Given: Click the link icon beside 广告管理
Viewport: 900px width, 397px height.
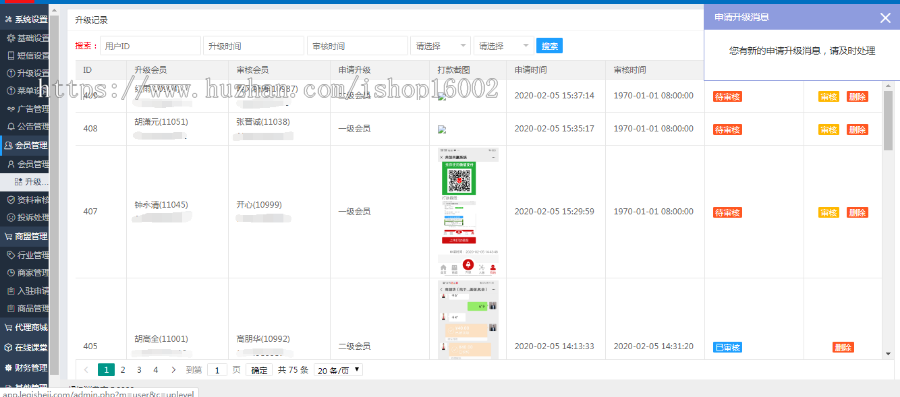Looking at the screenshot, I should click(x=10, y=108).
